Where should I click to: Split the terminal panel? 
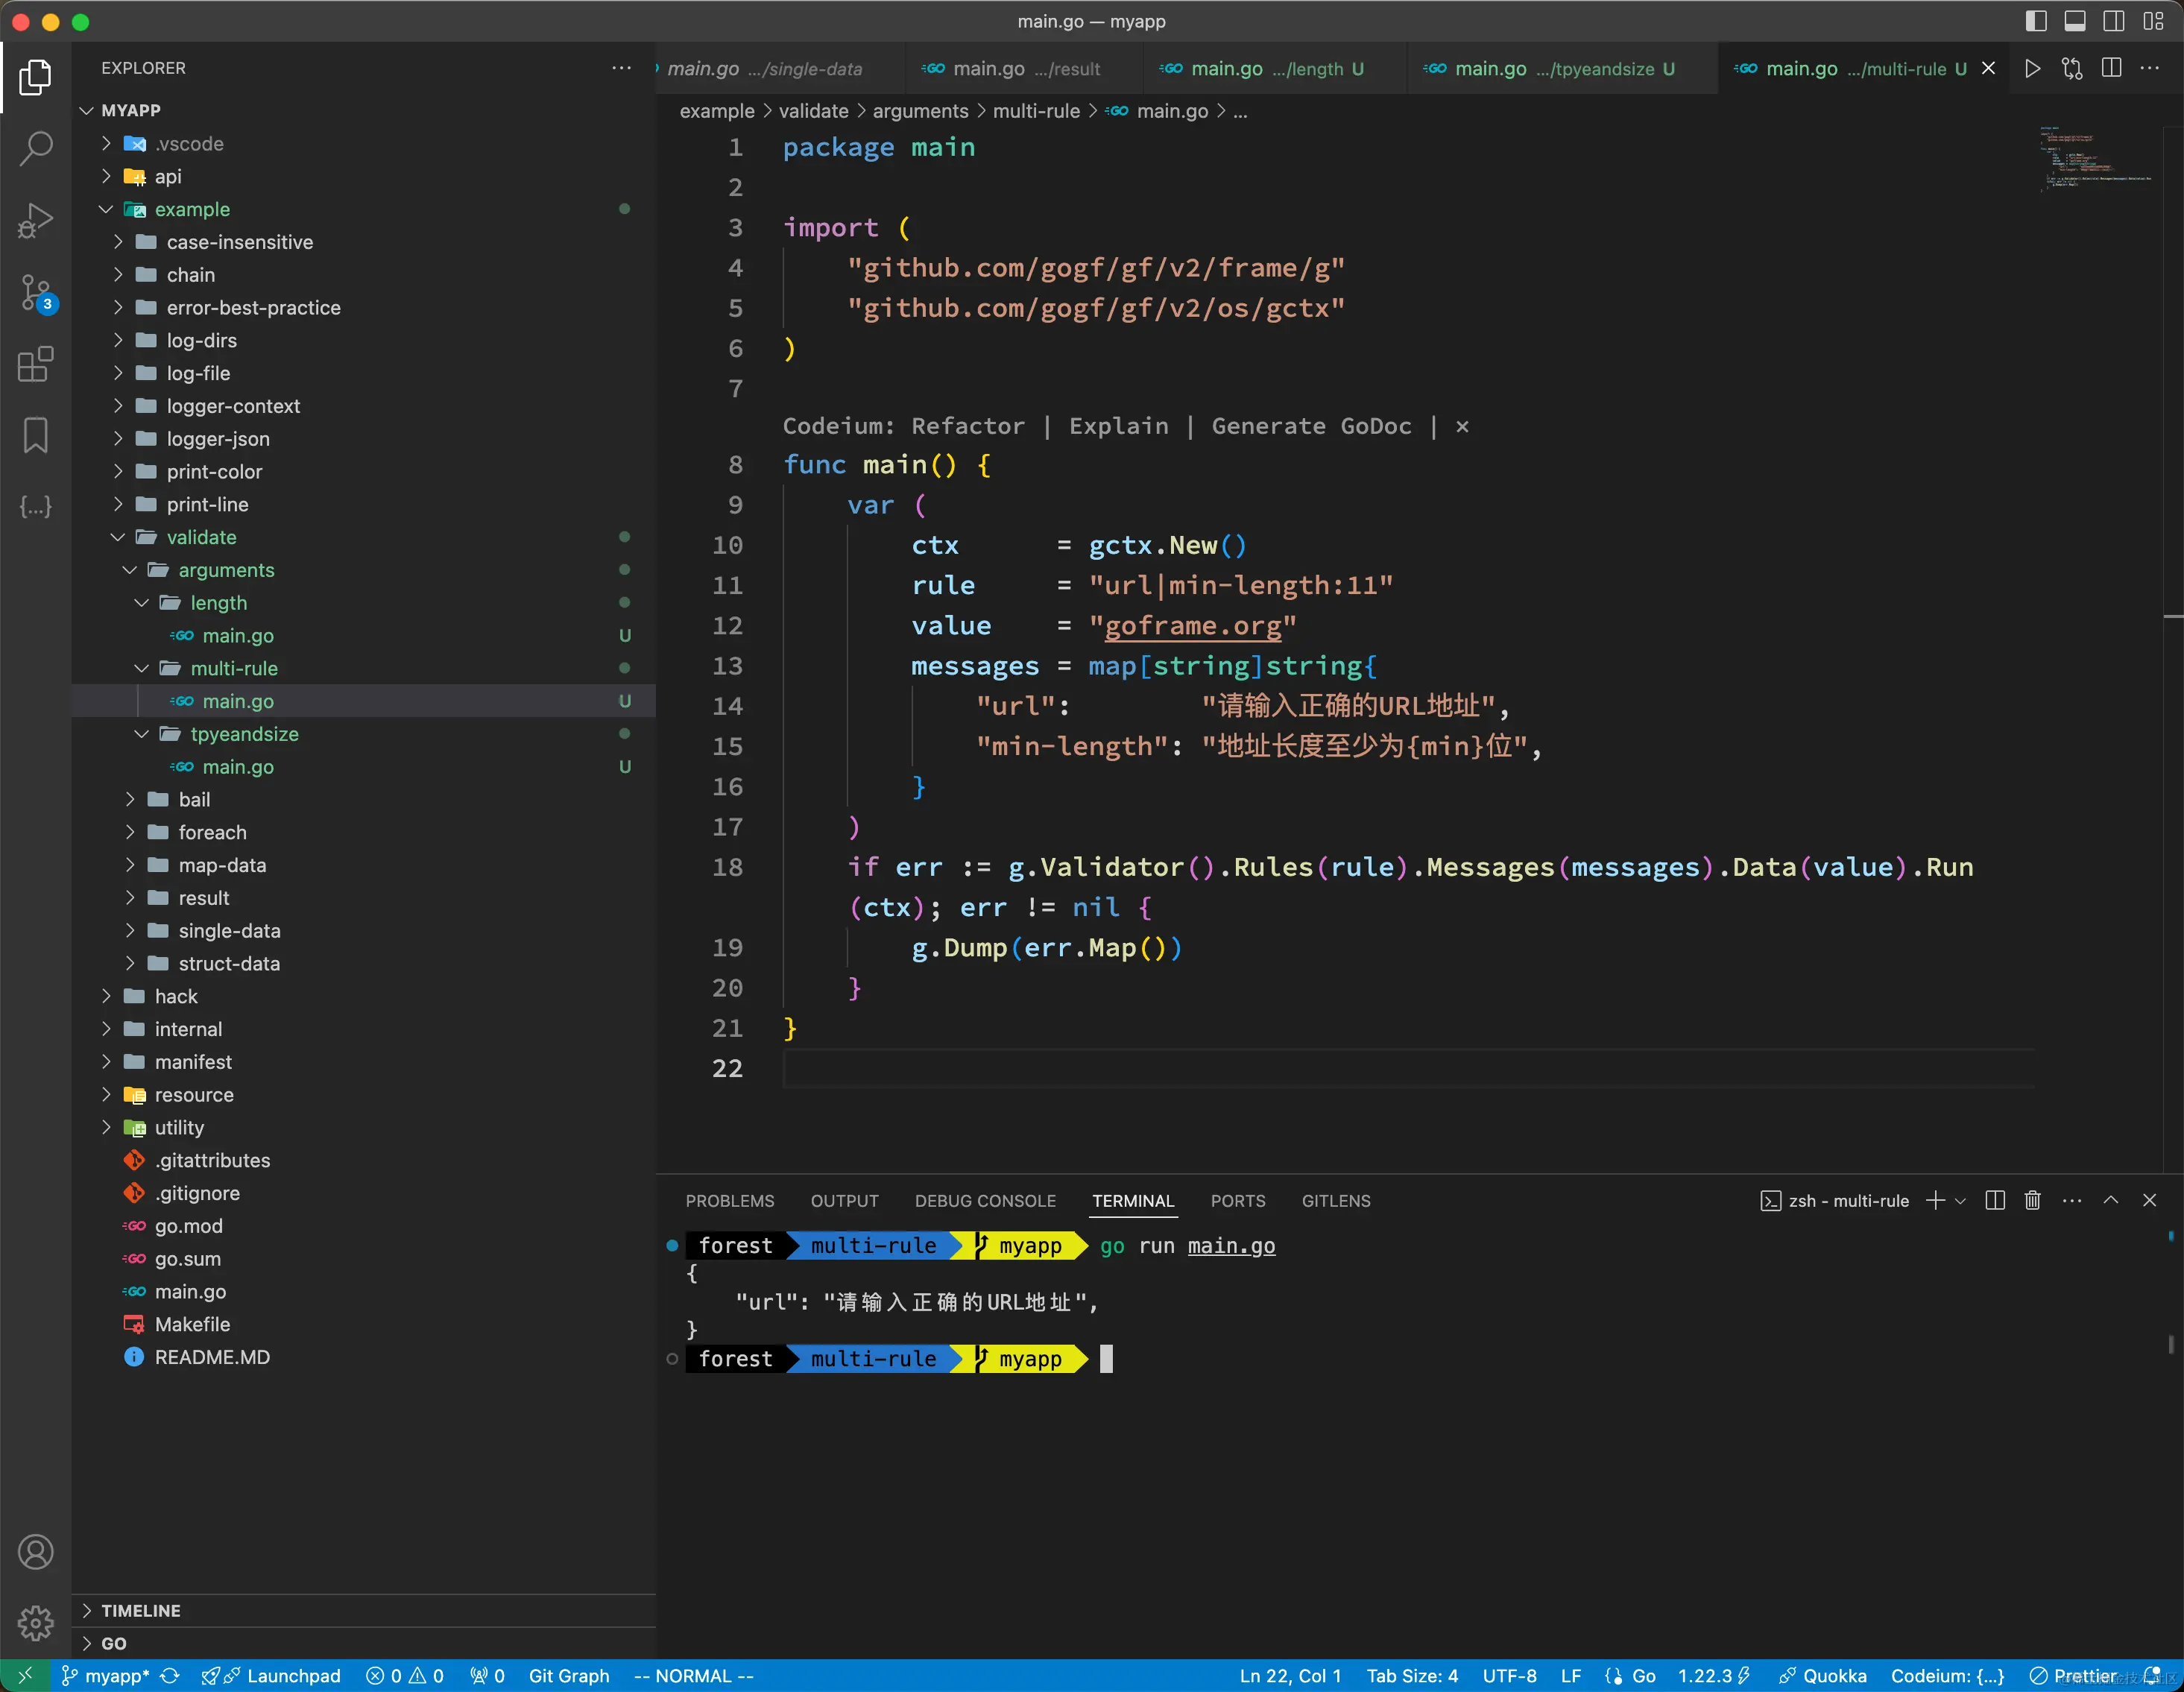tap(1995, 1200)
